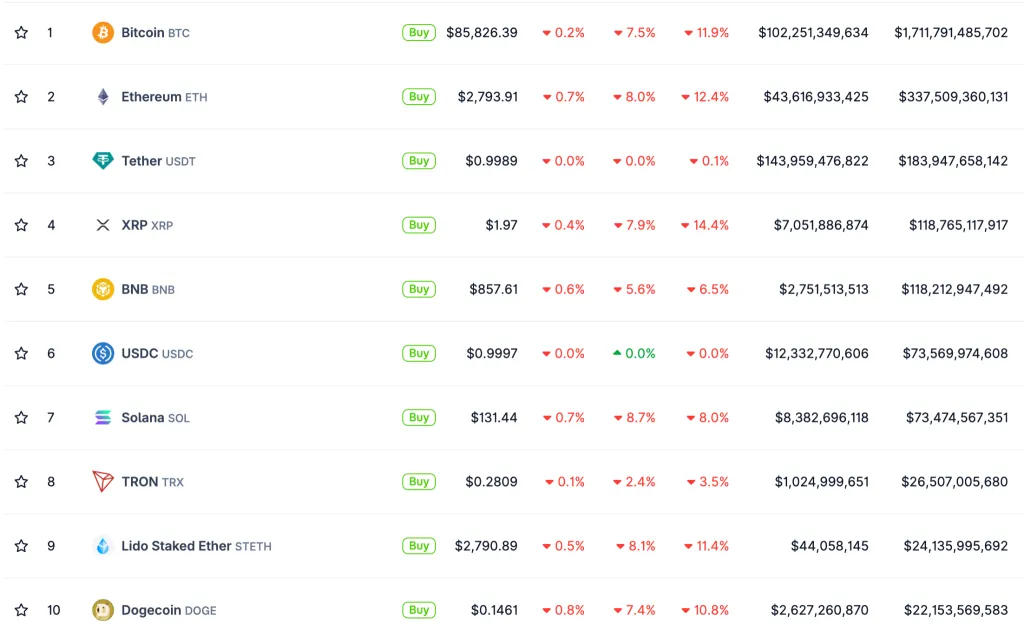Screen dimensions: 1024x639
Task: Click the Buy button for TRON
Action: [419, 482]
